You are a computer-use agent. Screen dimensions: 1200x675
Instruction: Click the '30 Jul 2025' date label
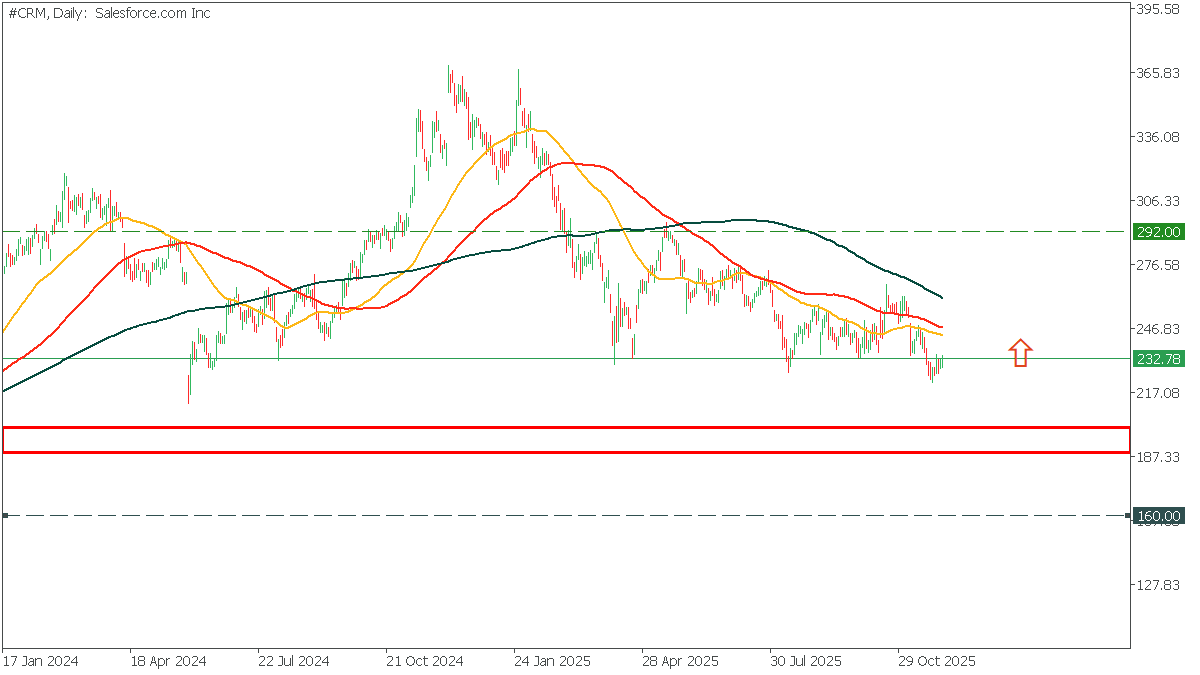(x=809, y=662)
